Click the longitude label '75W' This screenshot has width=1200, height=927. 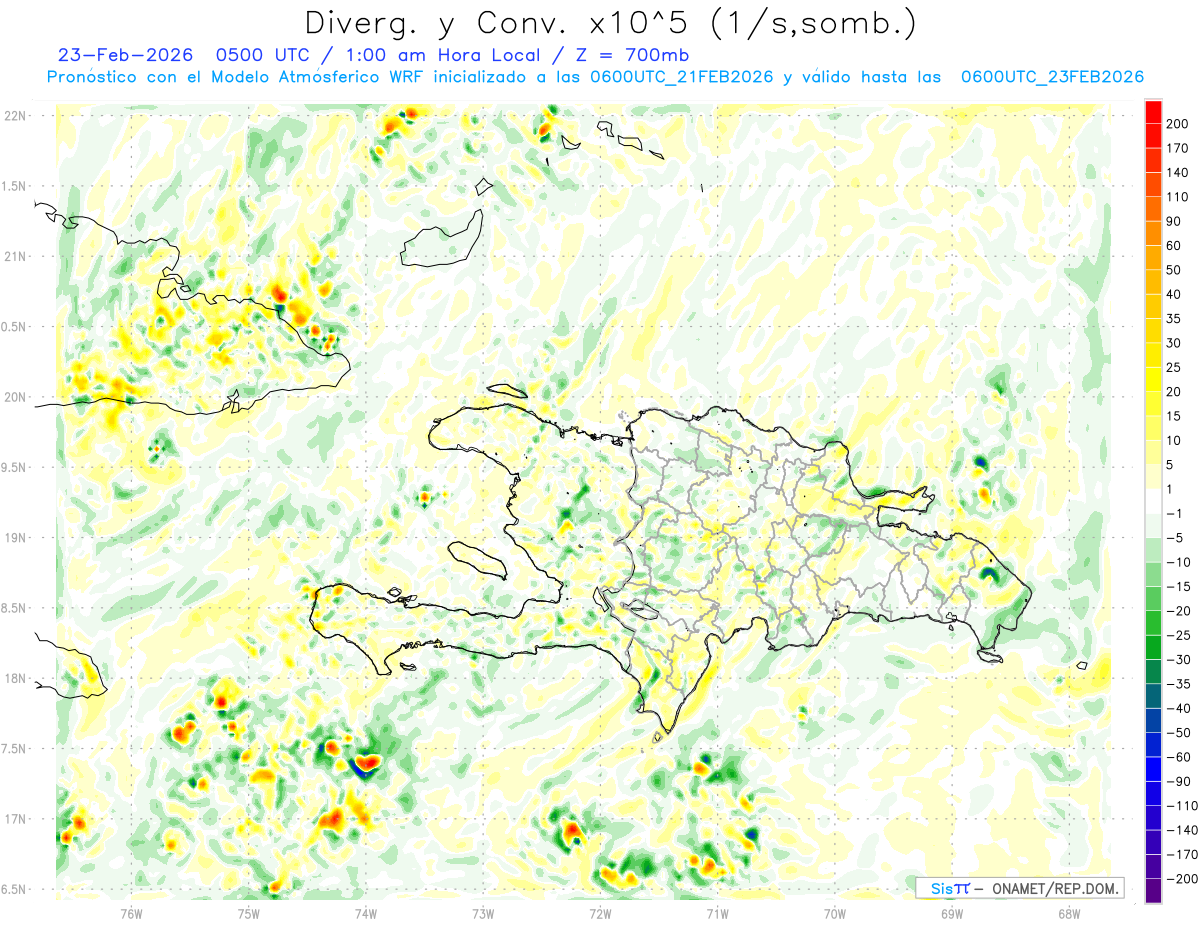click(x=248, y=913)
